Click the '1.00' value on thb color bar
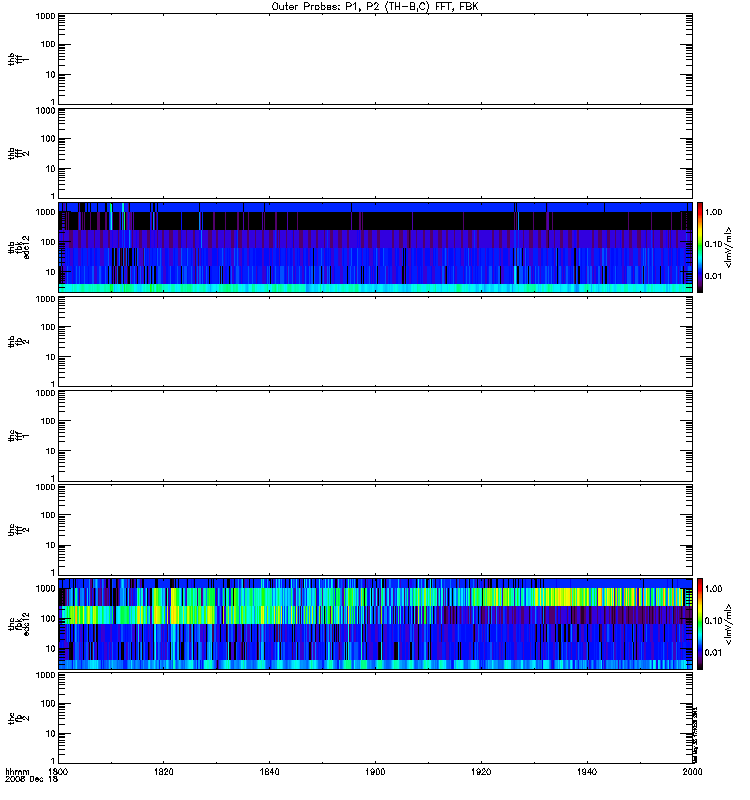This screenshot has width=750, height=800. click(713, 212)
